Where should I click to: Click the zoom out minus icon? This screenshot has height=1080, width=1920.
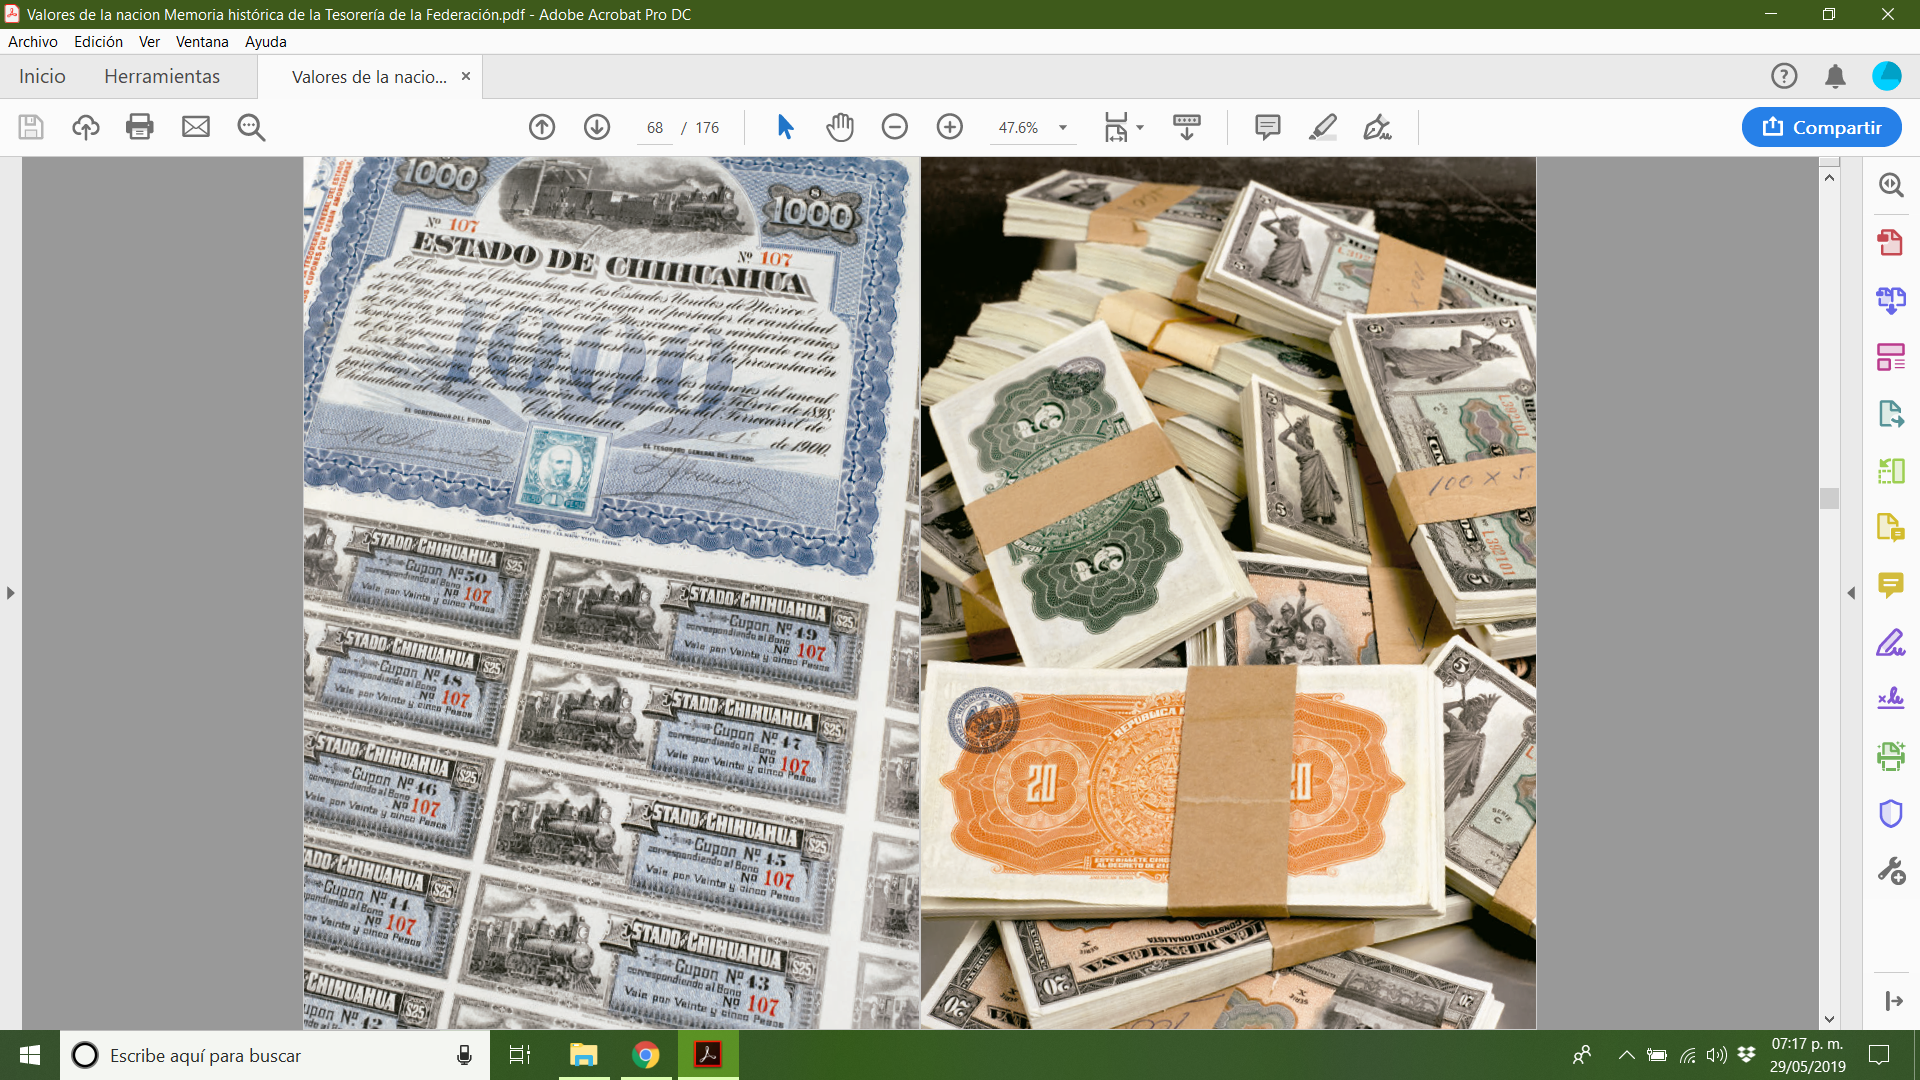click(x=895, y=127)
